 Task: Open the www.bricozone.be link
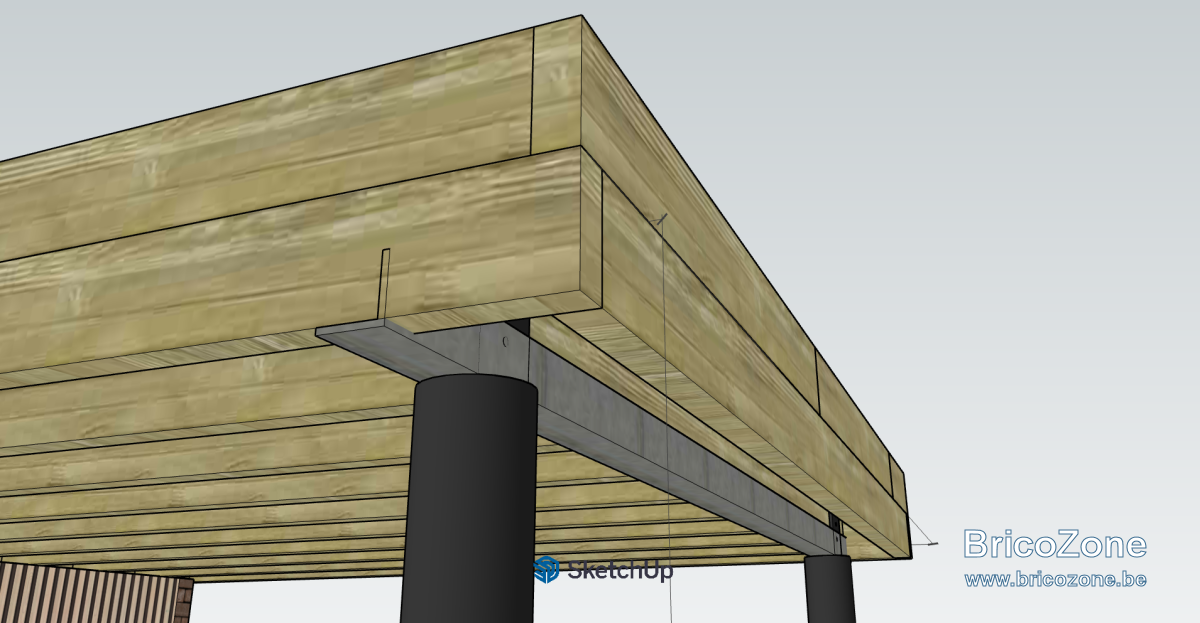click(x=1055, y=579)
